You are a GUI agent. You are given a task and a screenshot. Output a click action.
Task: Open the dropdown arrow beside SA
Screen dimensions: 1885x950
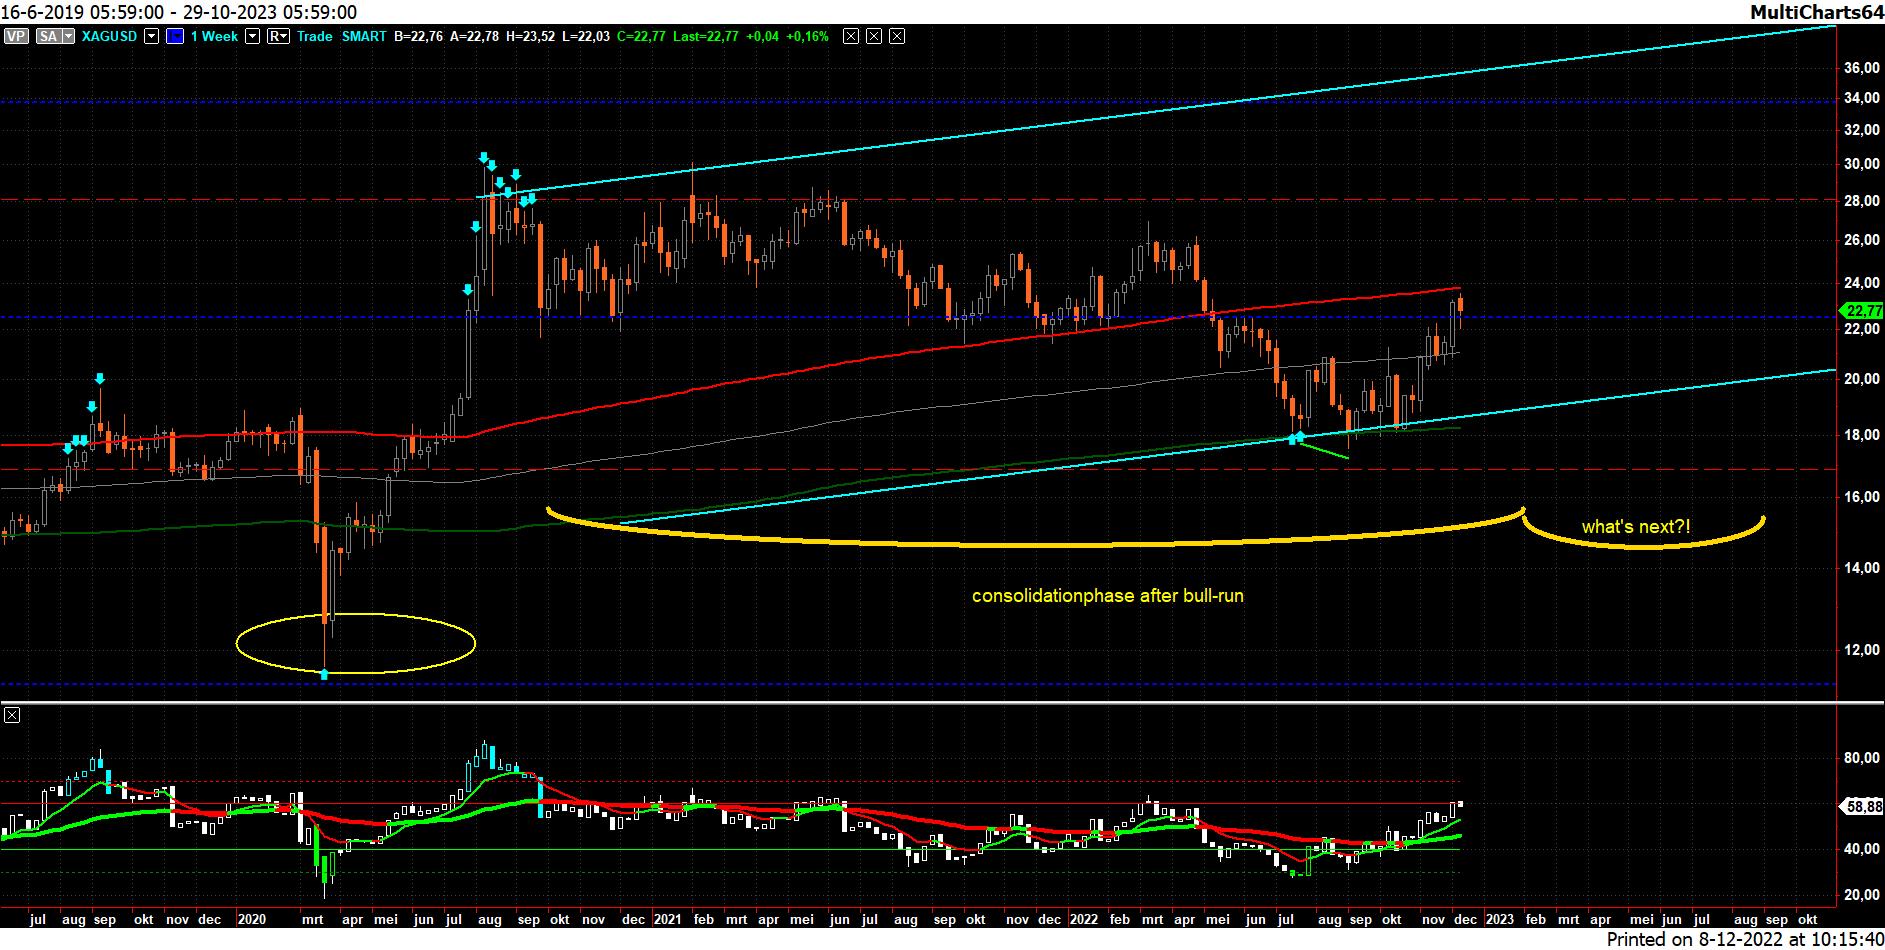click(x=68, y=36)
